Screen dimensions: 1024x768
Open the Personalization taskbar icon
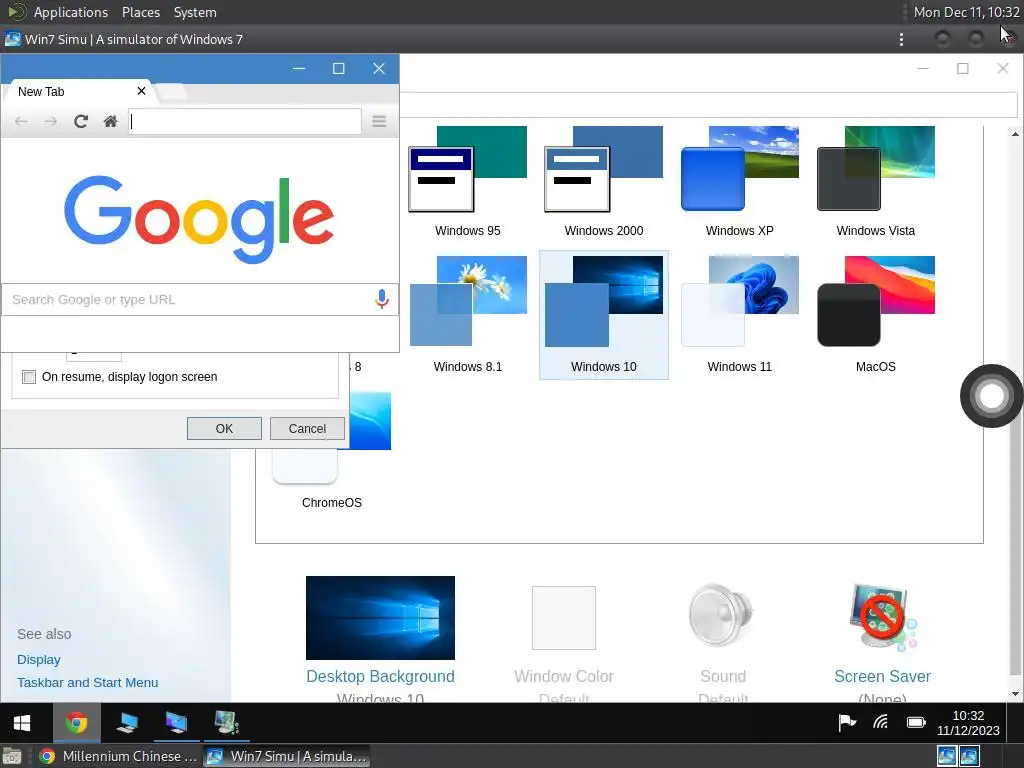[x=176, y=723]
